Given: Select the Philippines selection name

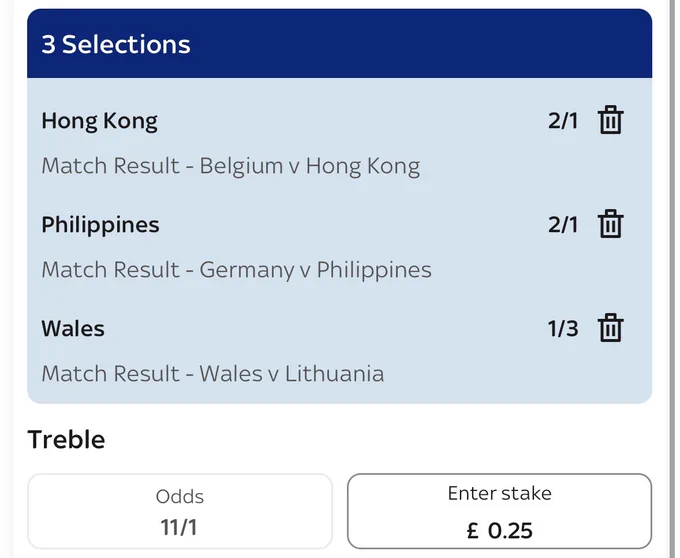Looking at the screenshot, I should click(100, 225).
